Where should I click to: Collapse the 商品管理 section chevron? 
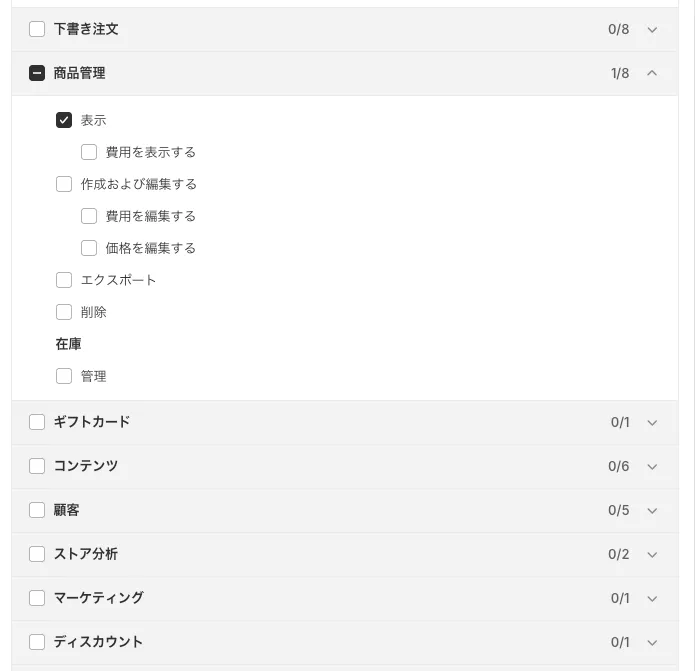(652, 73)
